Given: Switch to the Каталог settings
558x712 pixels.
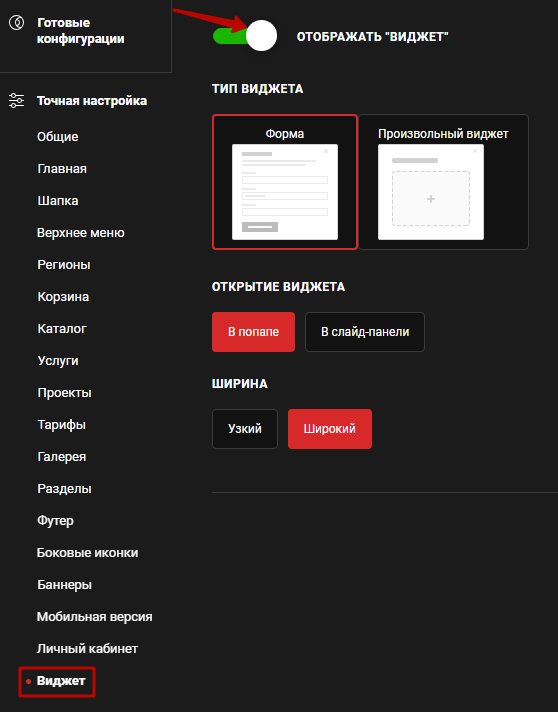Looking at the screenshot, I should point(62,329).
